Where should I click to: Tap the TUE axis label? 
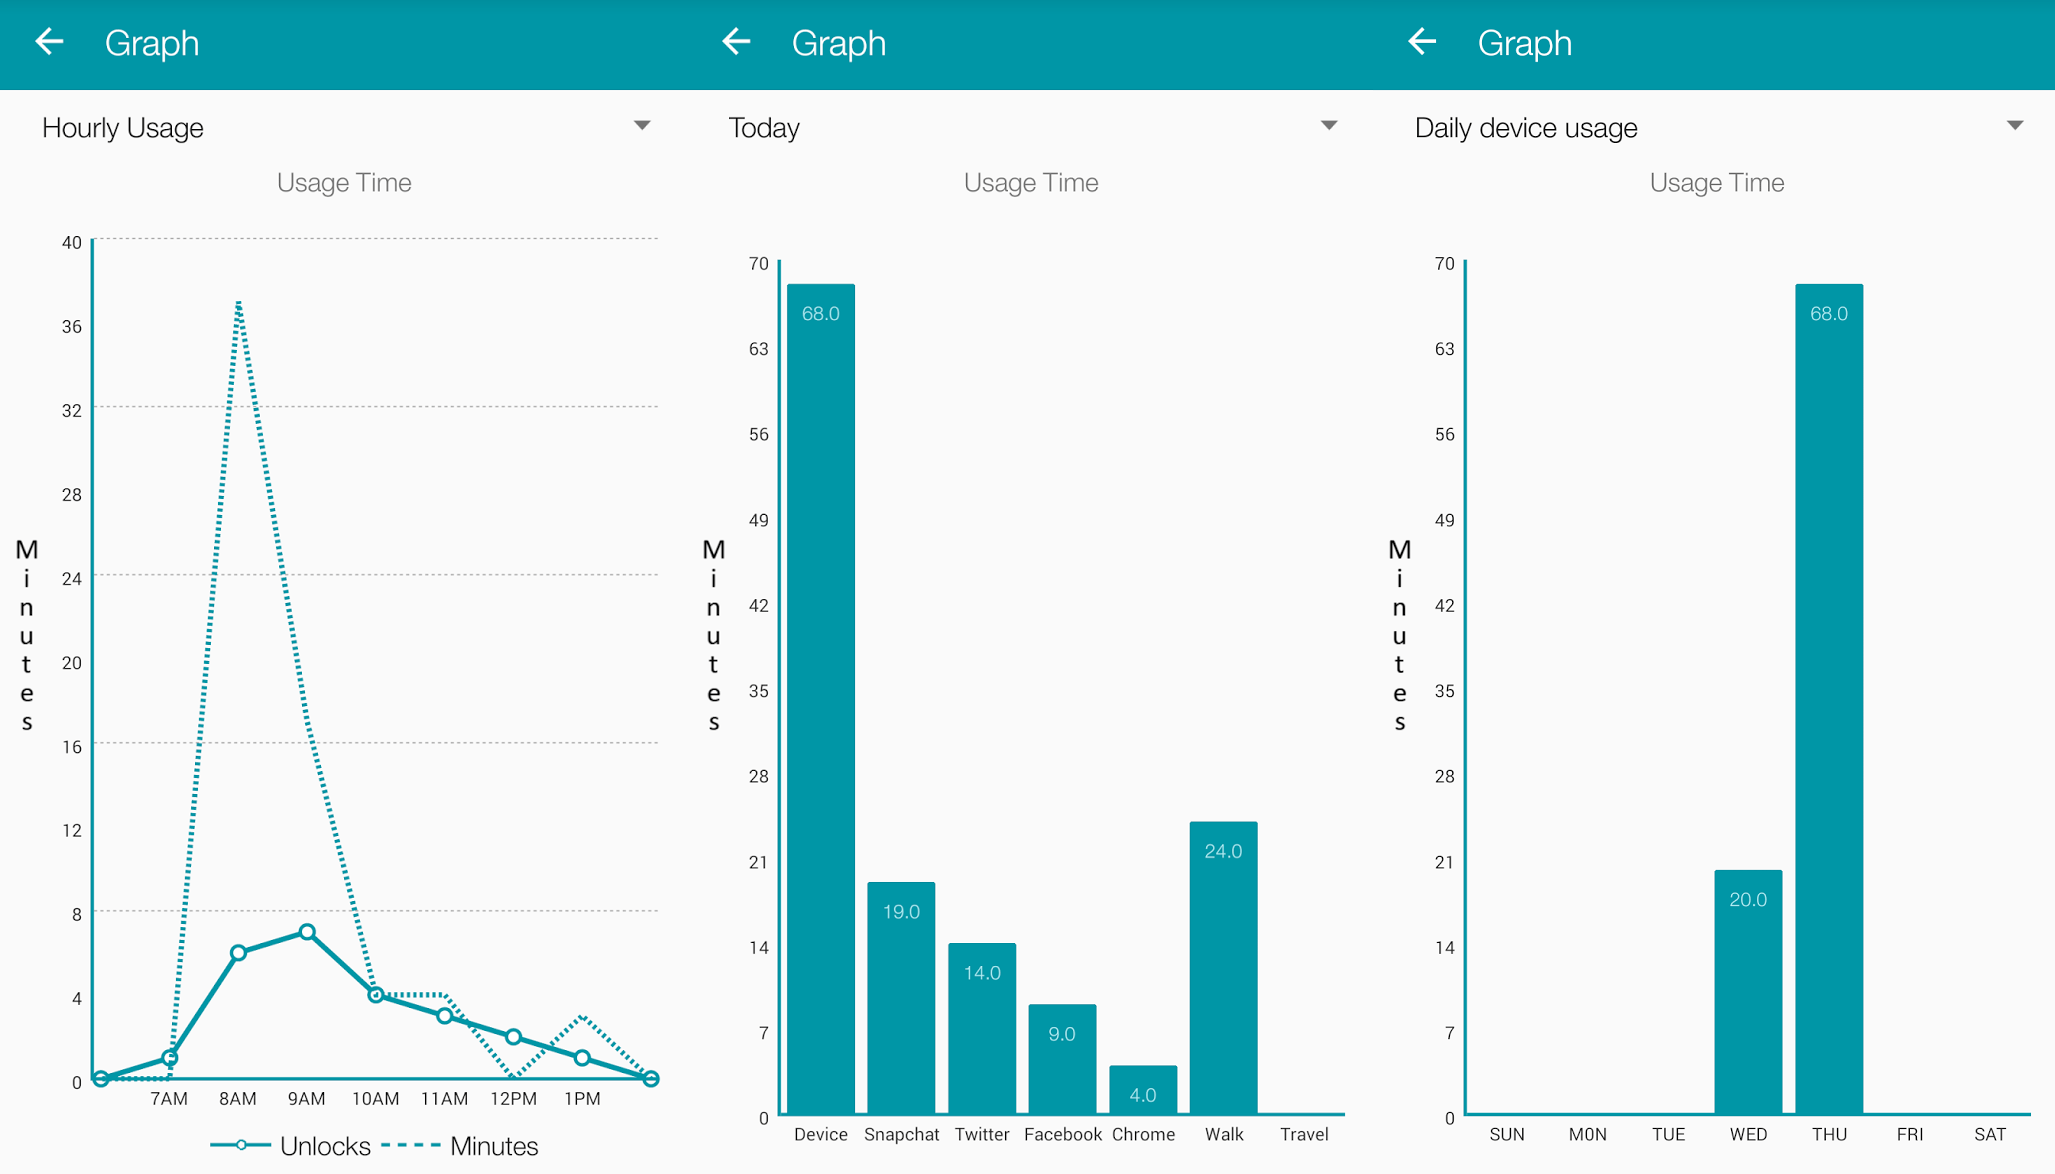pos(1668,1134)
